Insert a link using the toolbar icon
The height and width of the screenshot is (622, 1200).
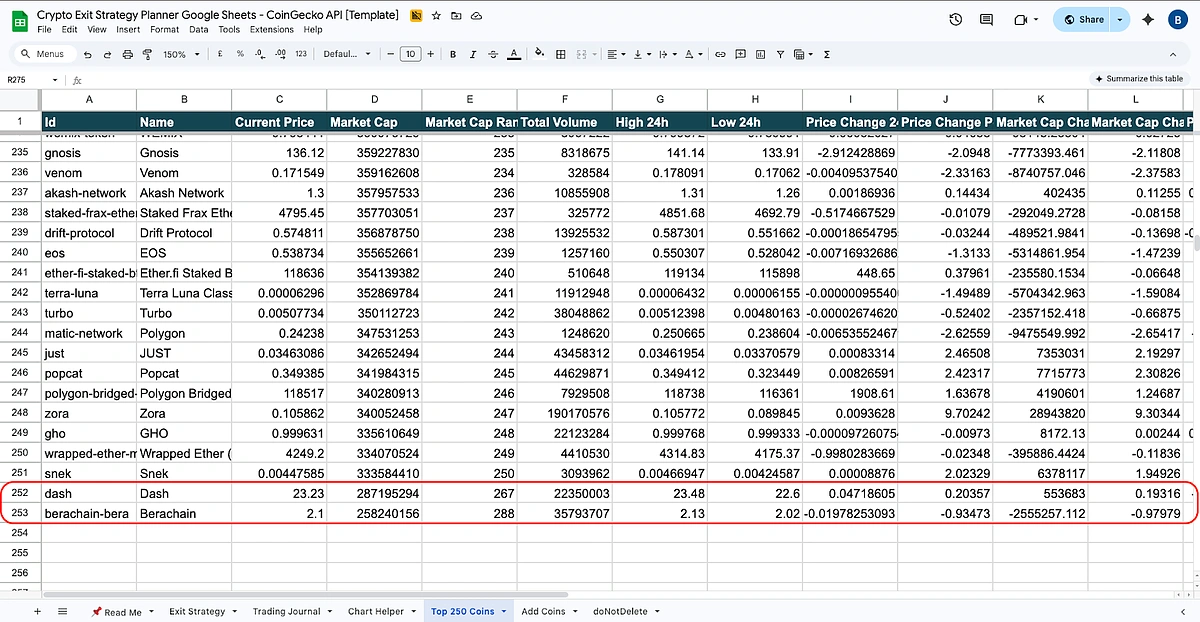[719, 54]
